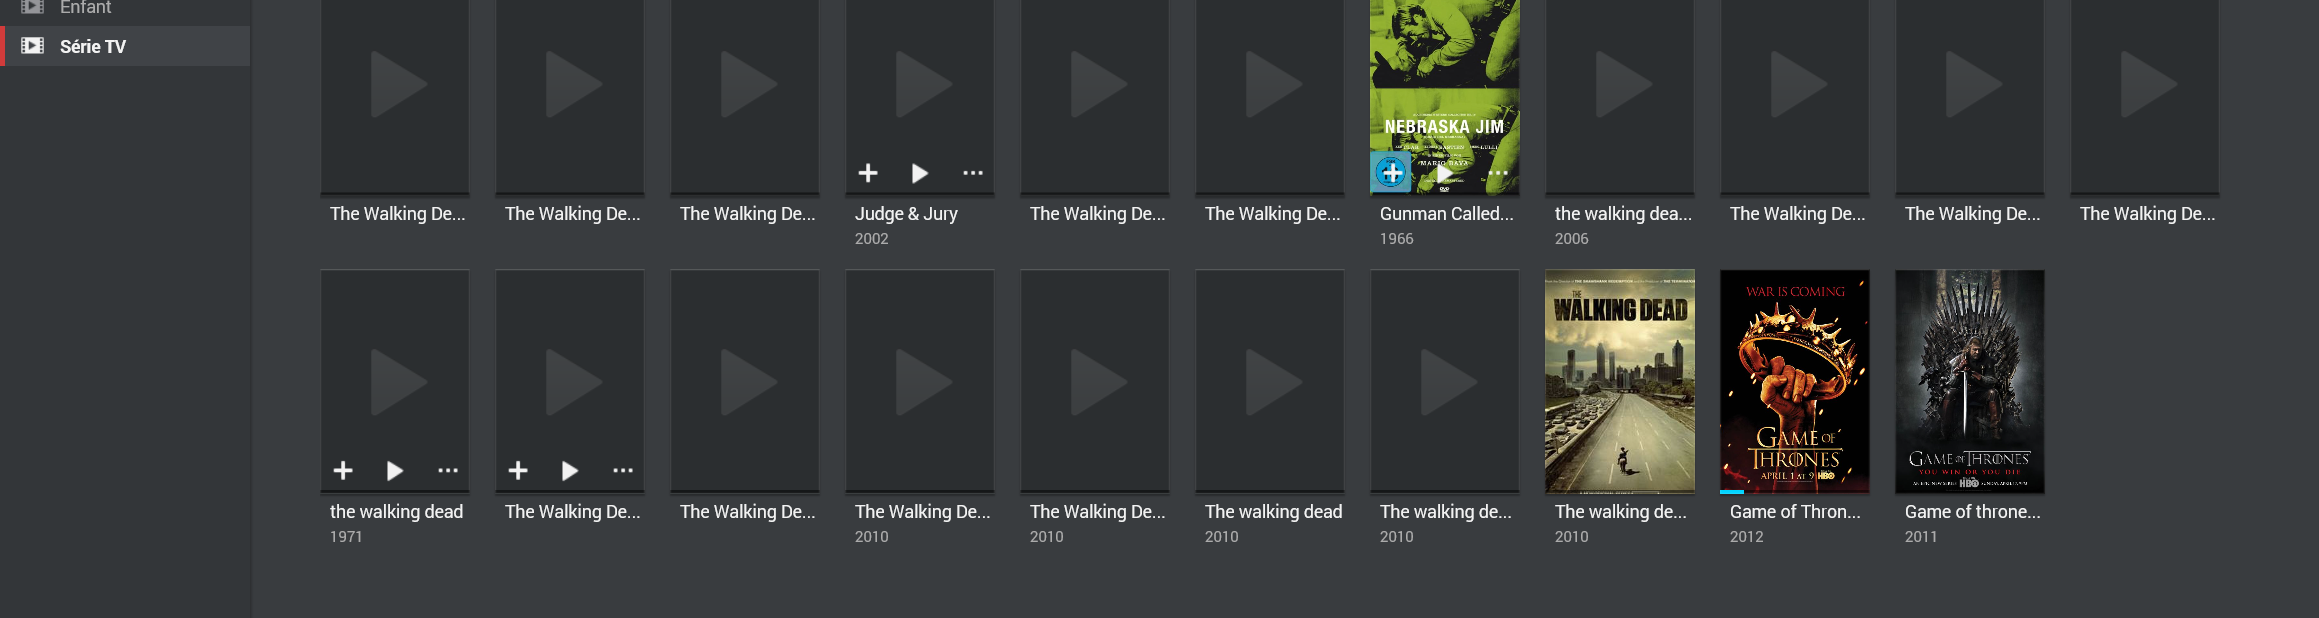
Task: Play 'the walking dead' 1971 via overlay play icon
Action: click(x=395, y=470)
